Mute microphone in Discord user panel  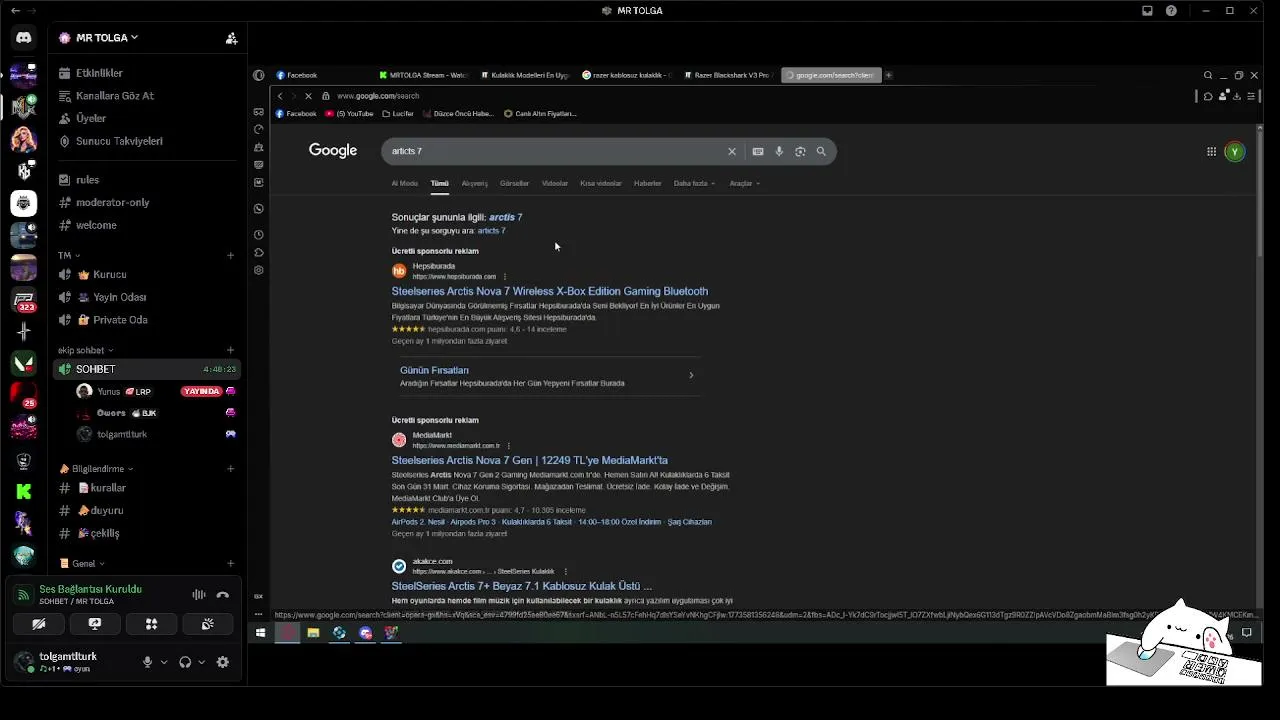coord(147,662)
